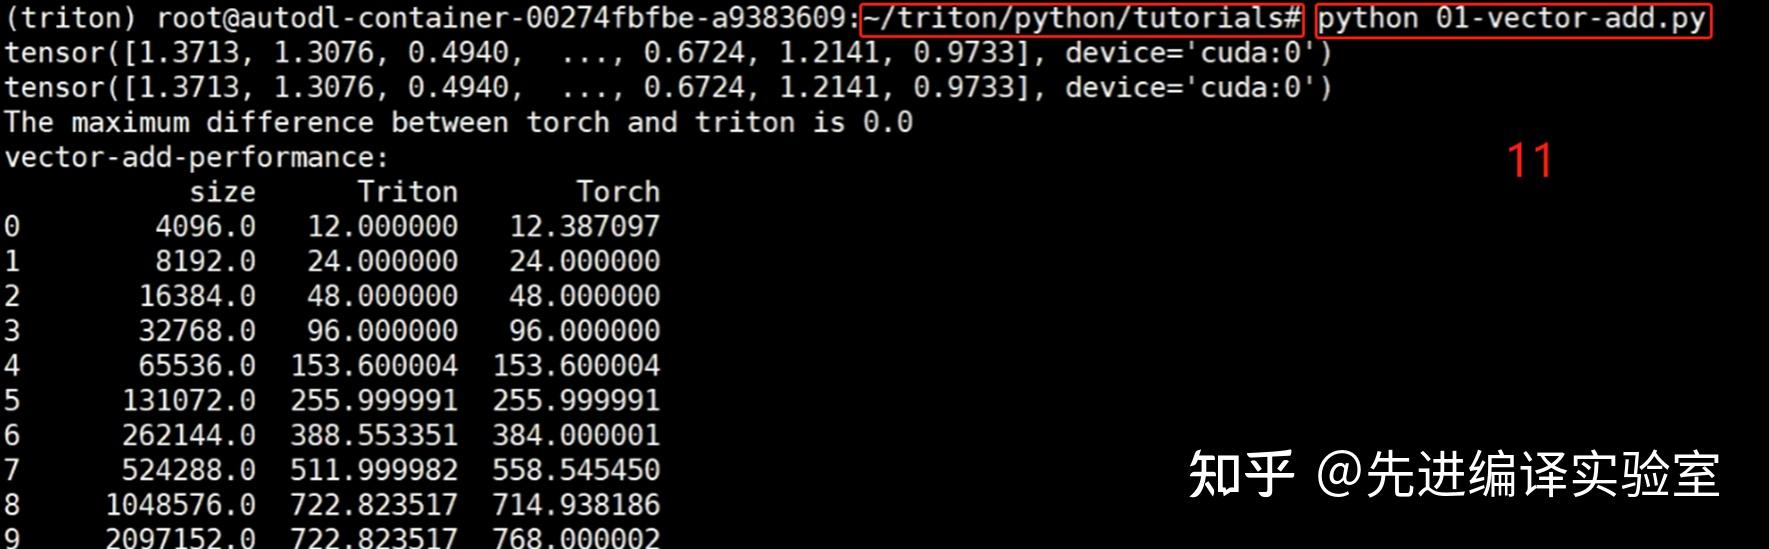The image size is (1769, 549).
Task: Click the Torch value 714.938186
Action: [x=576, y=505]
